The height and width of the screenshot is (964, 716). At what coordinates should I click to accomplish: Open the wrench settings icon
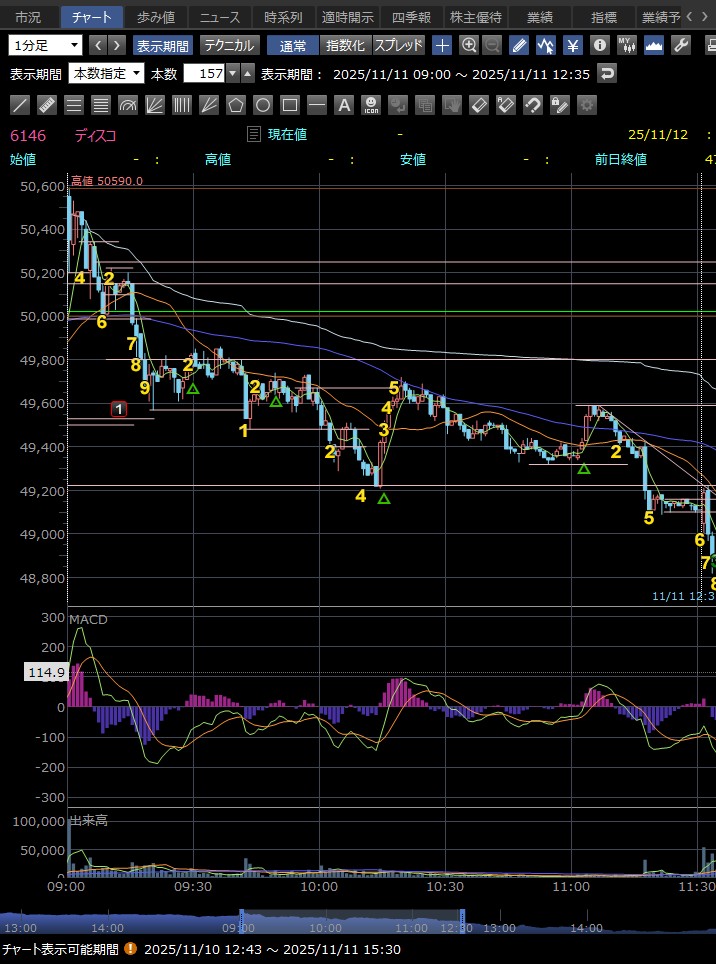681,45
